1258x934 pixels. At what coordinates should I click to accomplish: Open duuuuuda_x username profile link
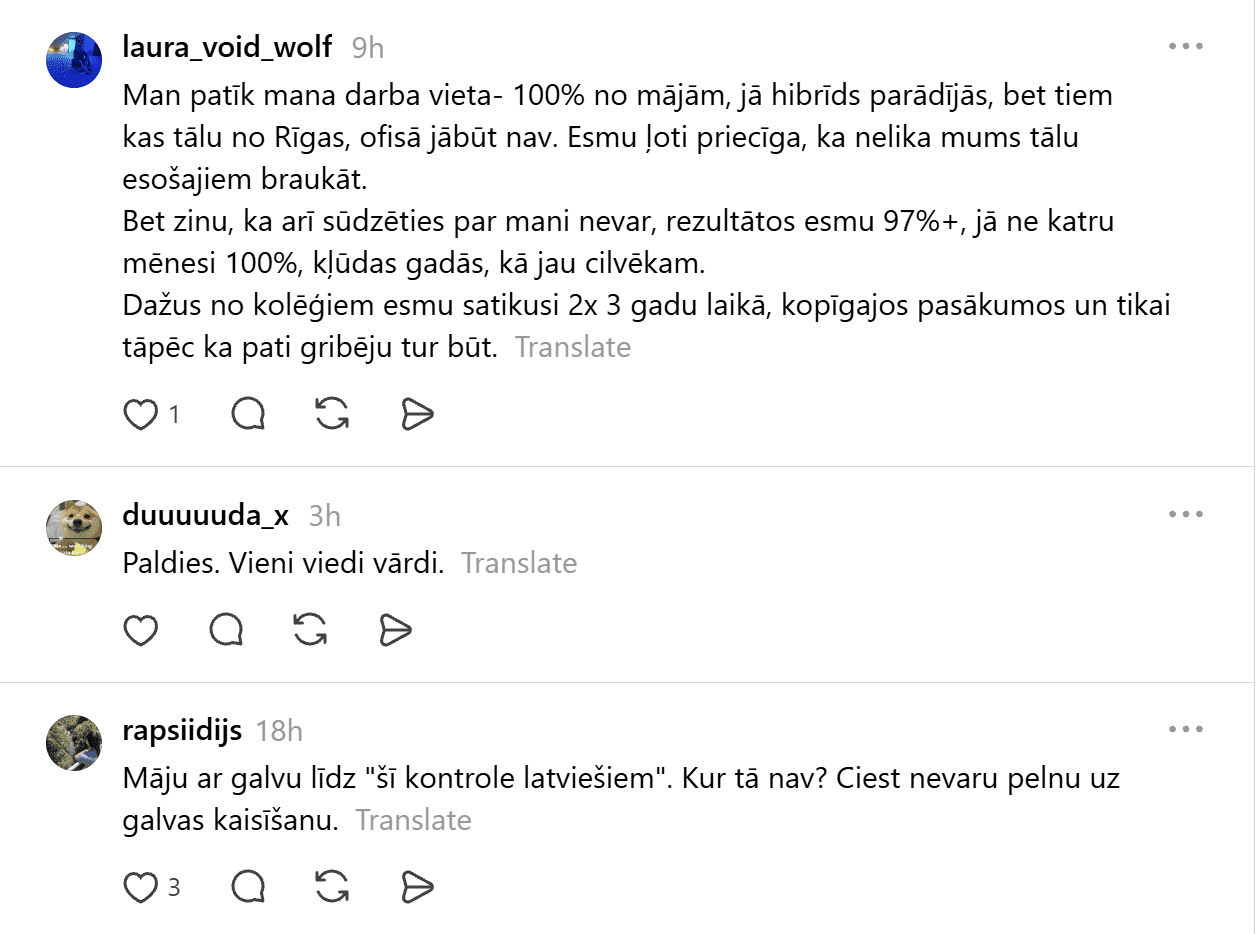tap(206, 515)
